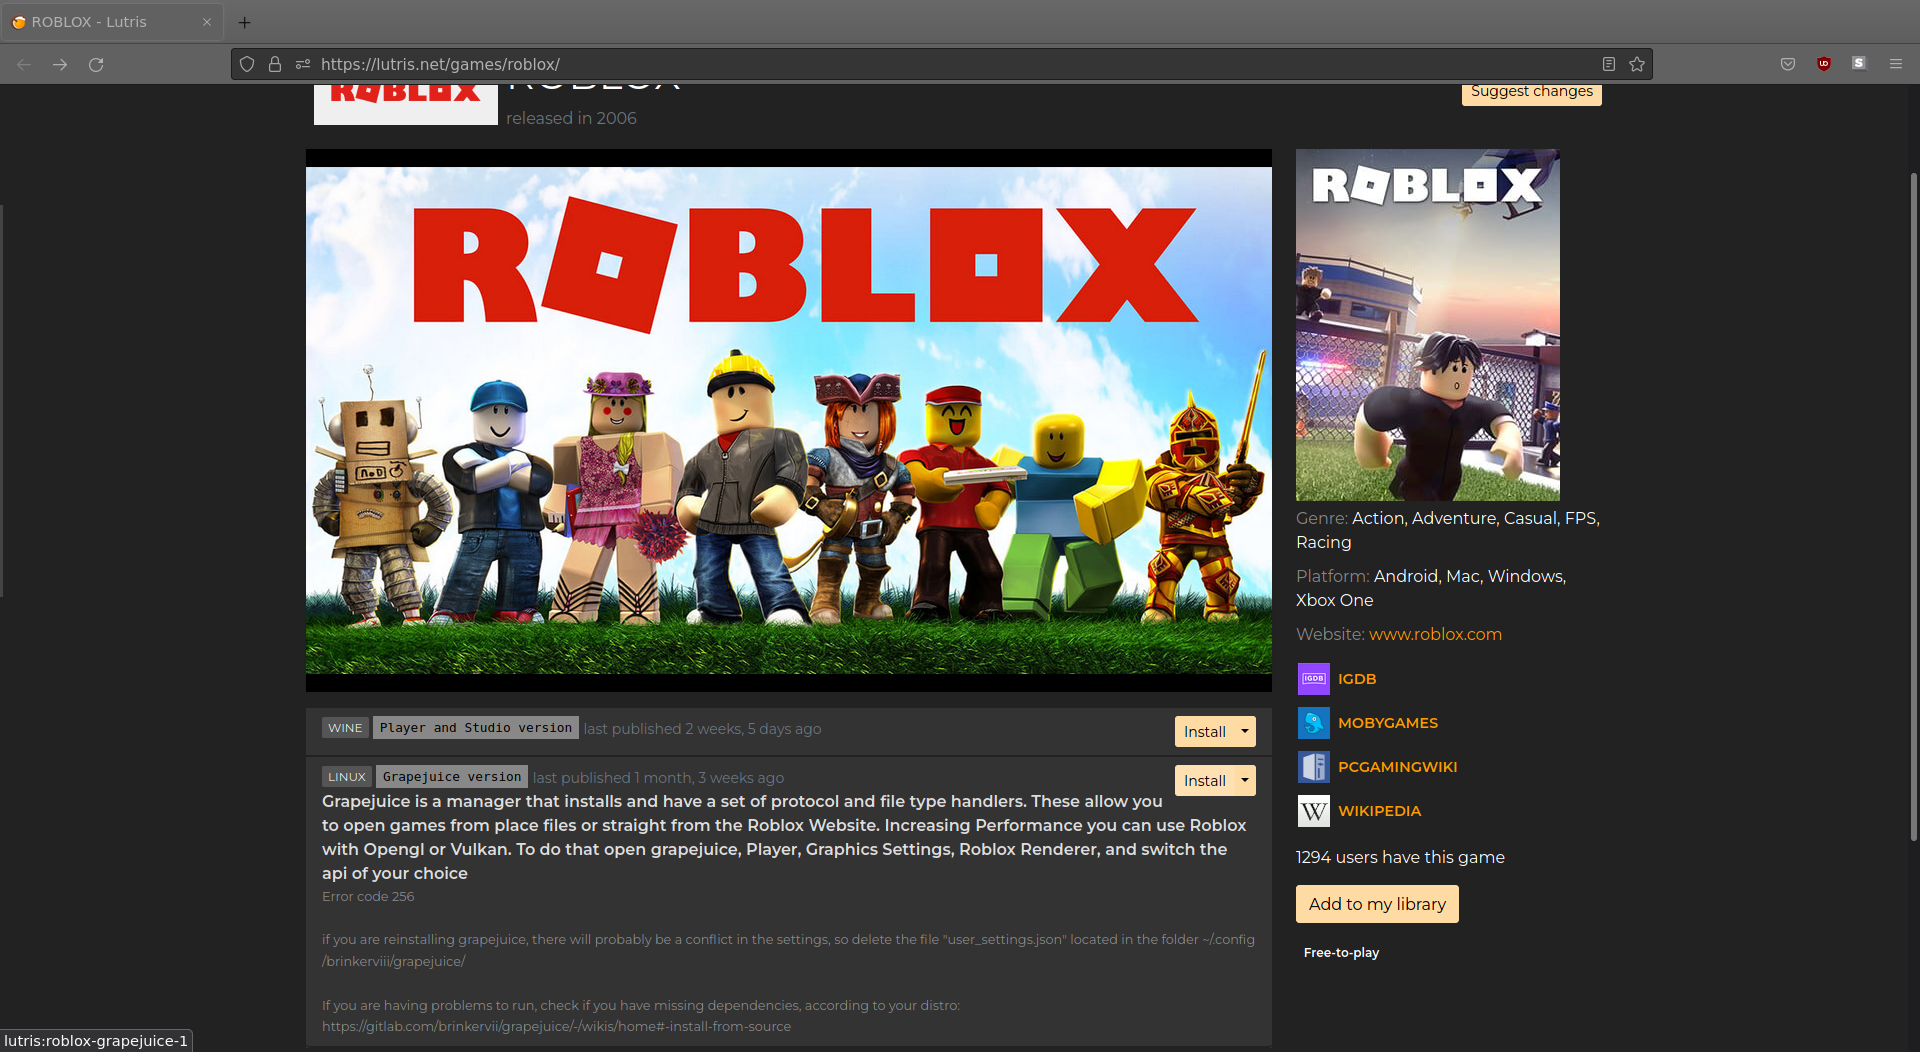Click the tracking protection shield icon
Image resolution: width=1920 pixels, height=1052 pixels.
[247, 64]
